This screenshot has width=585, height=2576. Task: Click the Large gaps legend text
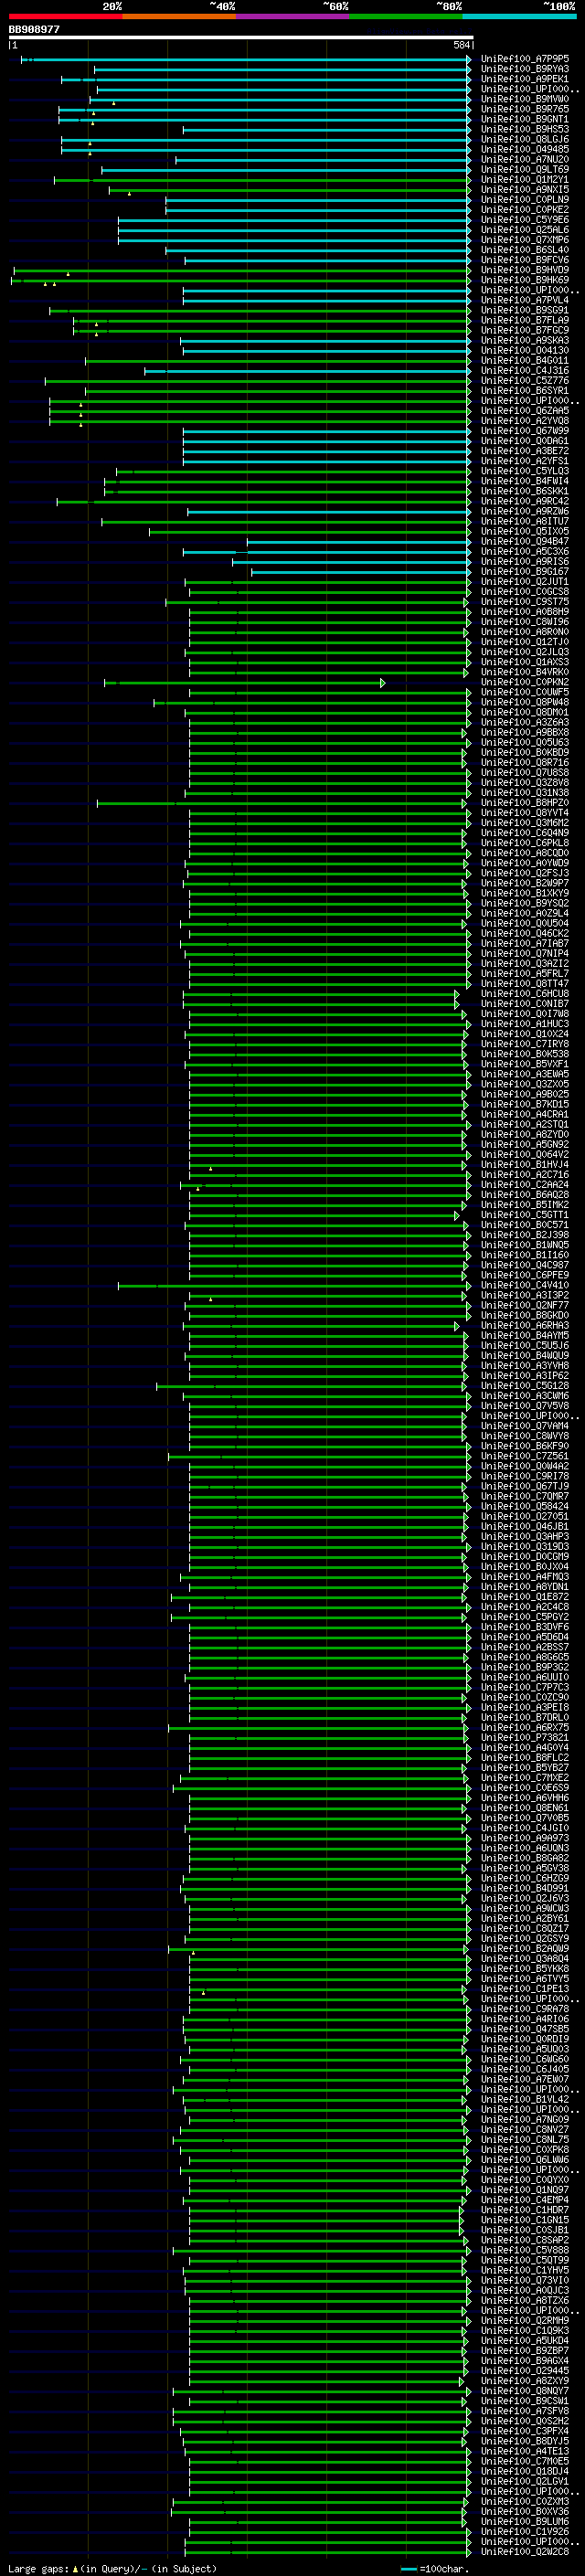click(112, 2569)
